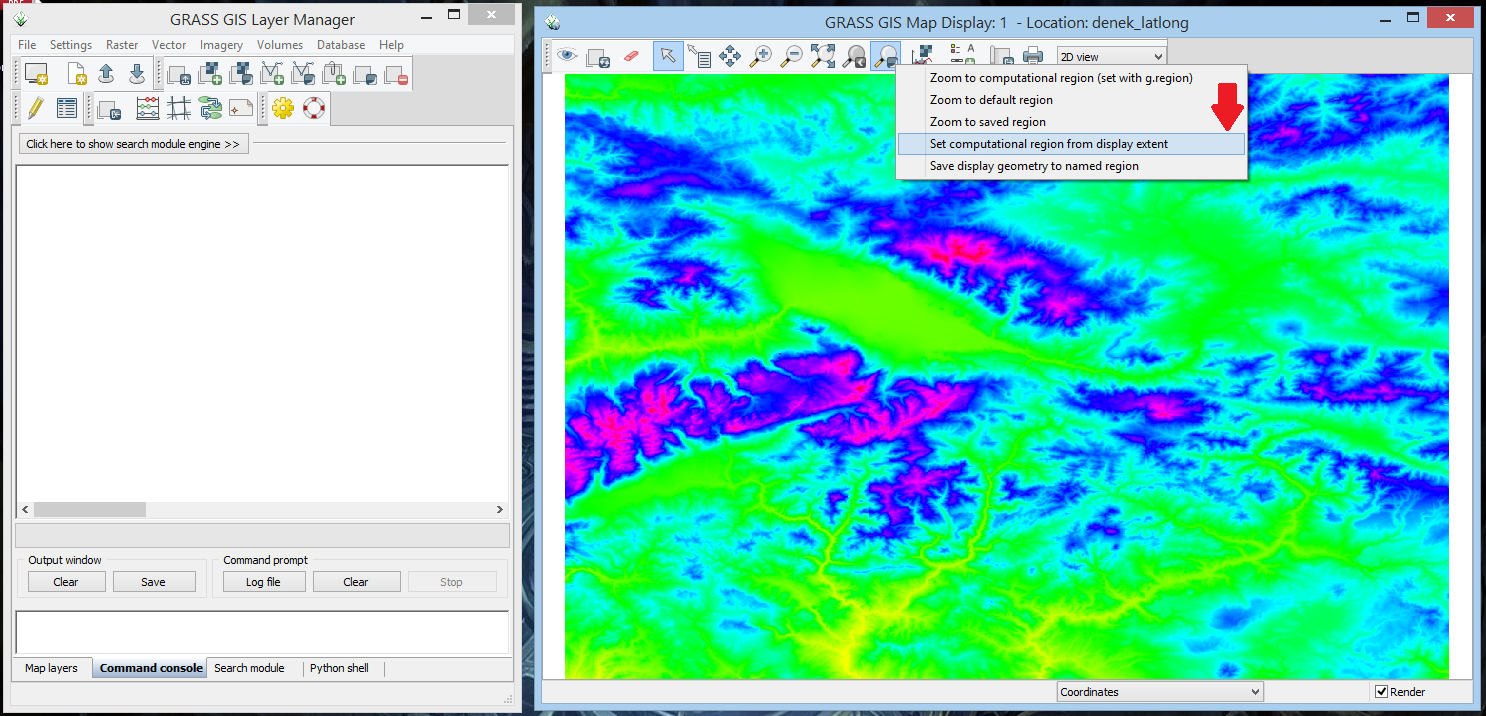Open the Database menu
The width and height of the screenshot is (1486, 716).
(341, 45)
